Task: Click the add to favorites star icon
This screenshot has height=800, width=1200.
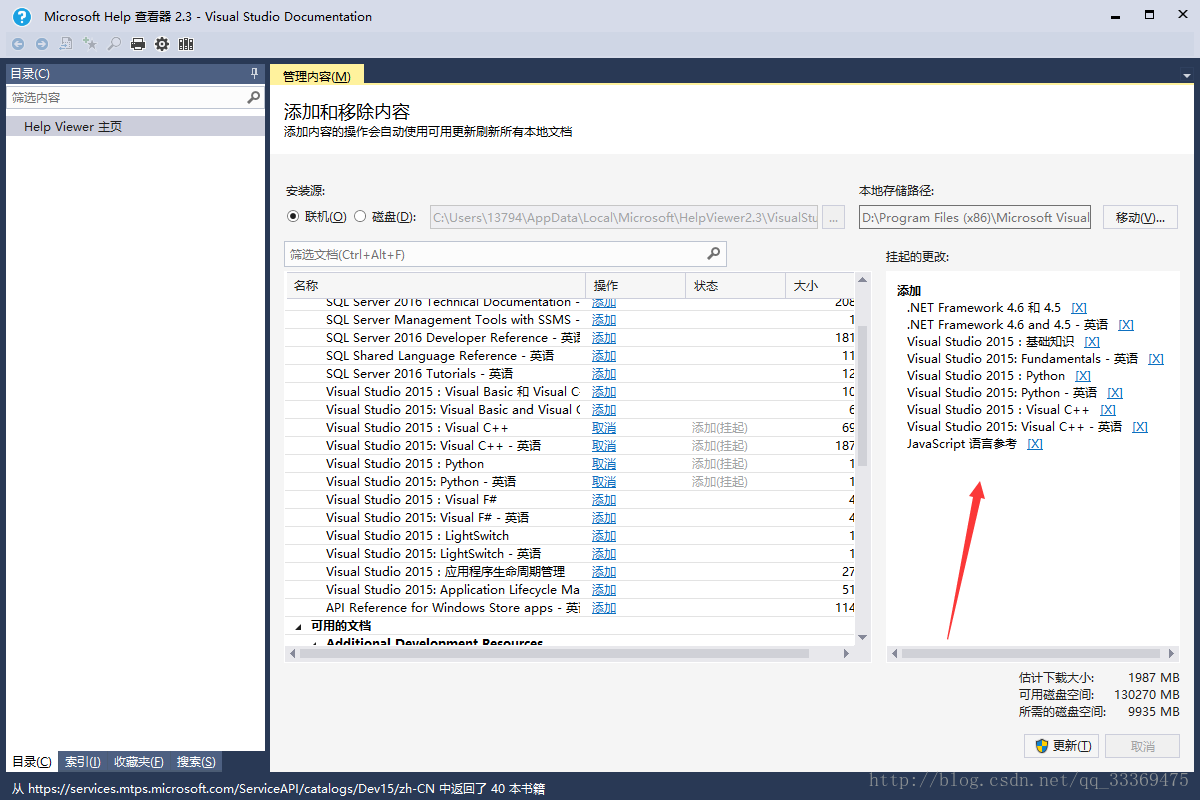Action: pos(90,44)
